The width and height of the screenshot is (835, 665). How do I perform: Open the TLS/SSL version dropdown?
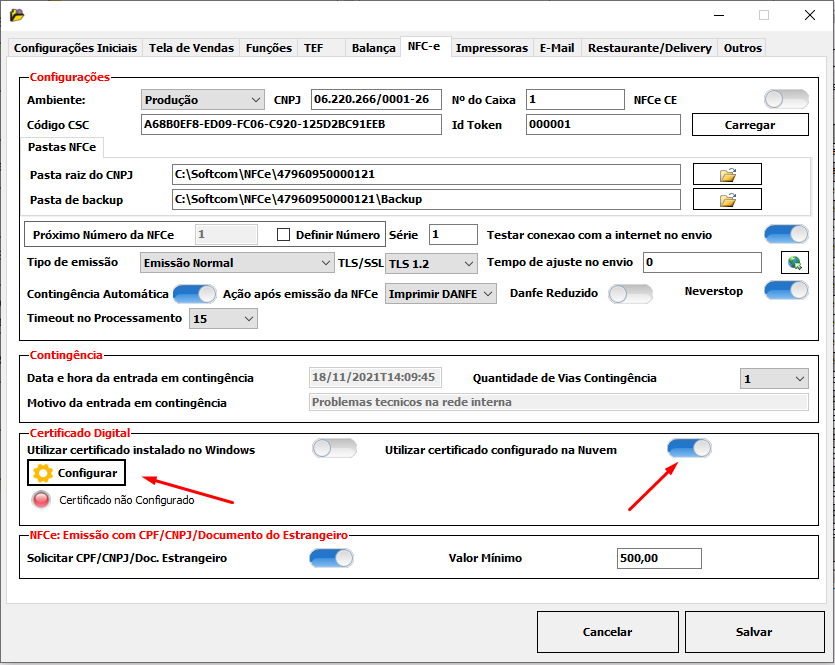[432, 263]
